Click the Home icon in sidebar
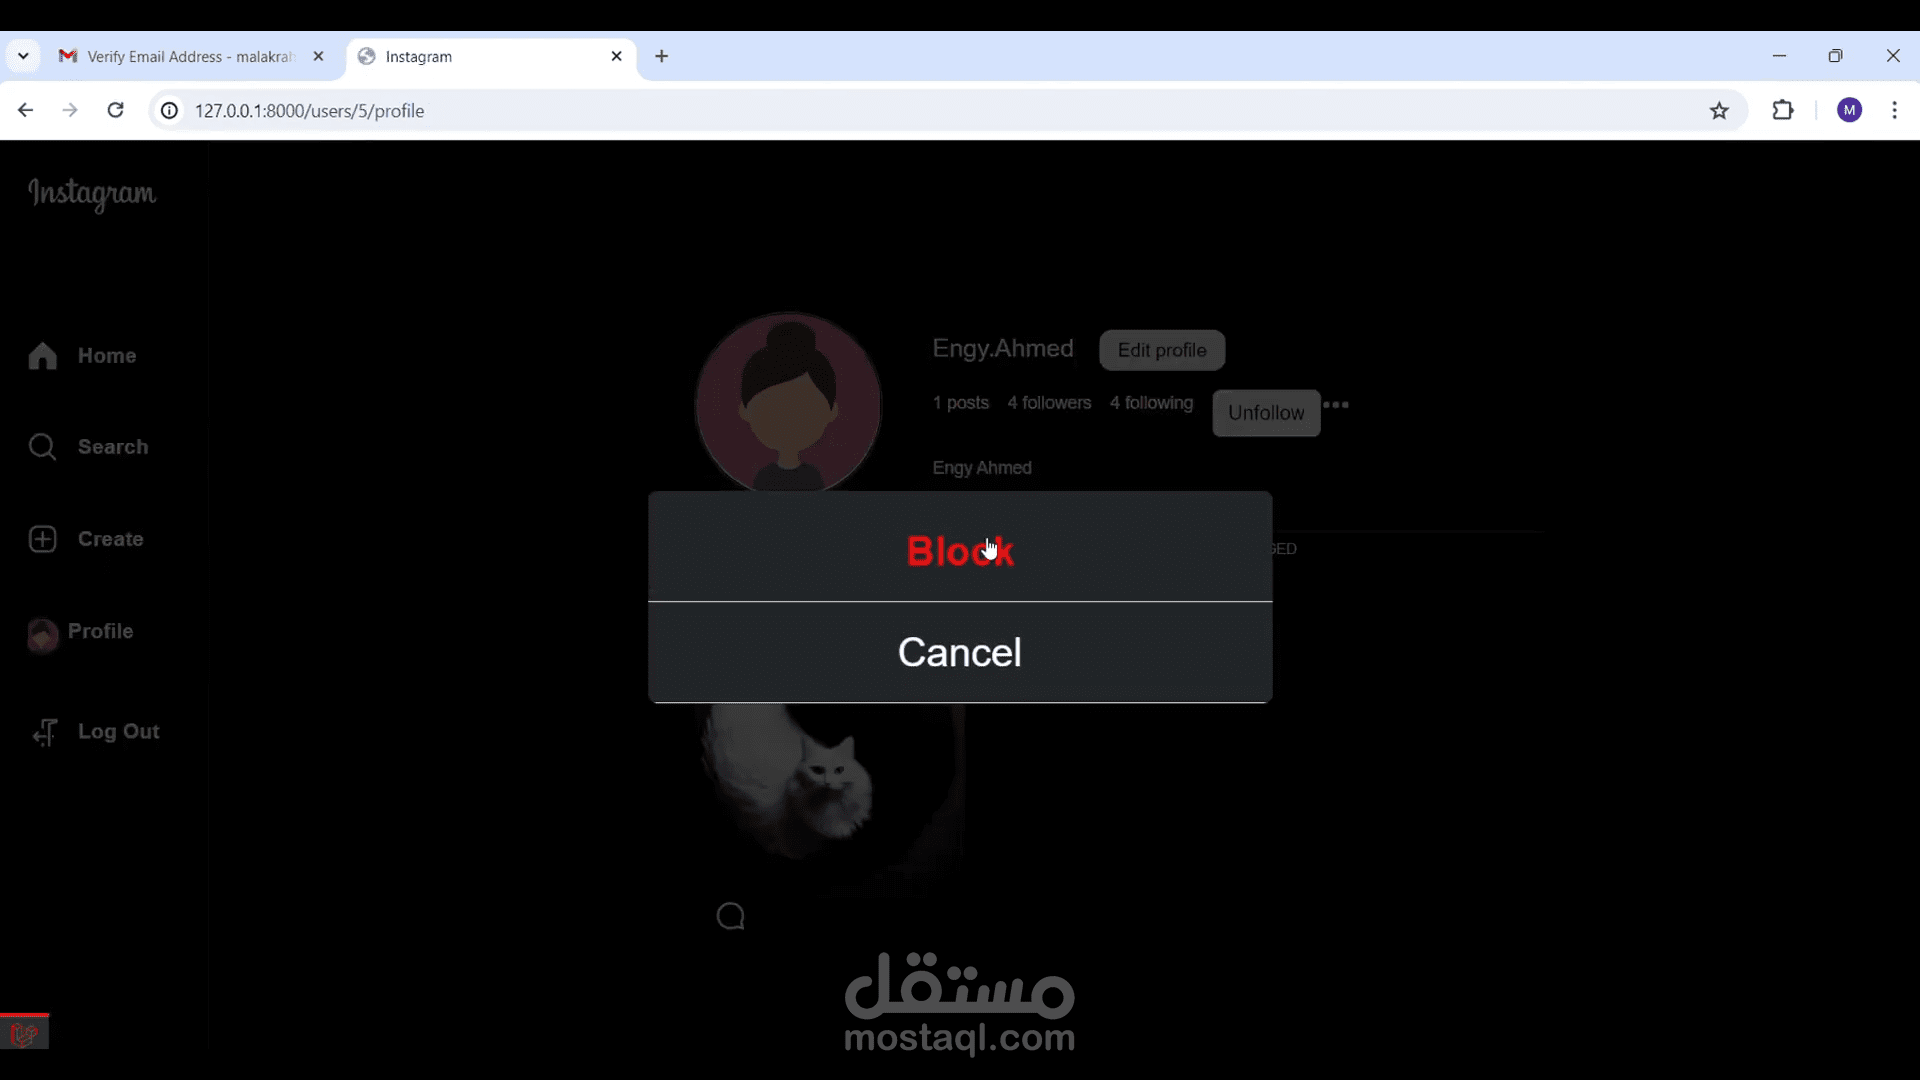Image resolution: width=1920 pixels, height=1080 pixels. tap(42, 356)
